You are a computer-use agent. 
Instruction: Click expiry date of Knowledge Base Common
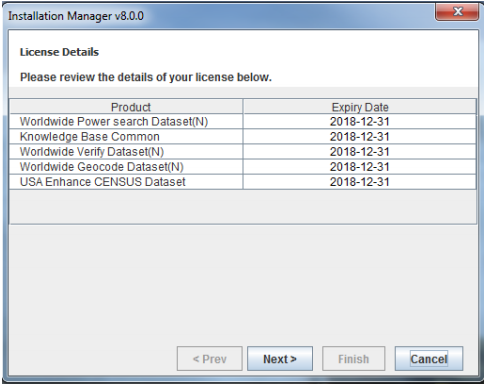click(360, 137)
